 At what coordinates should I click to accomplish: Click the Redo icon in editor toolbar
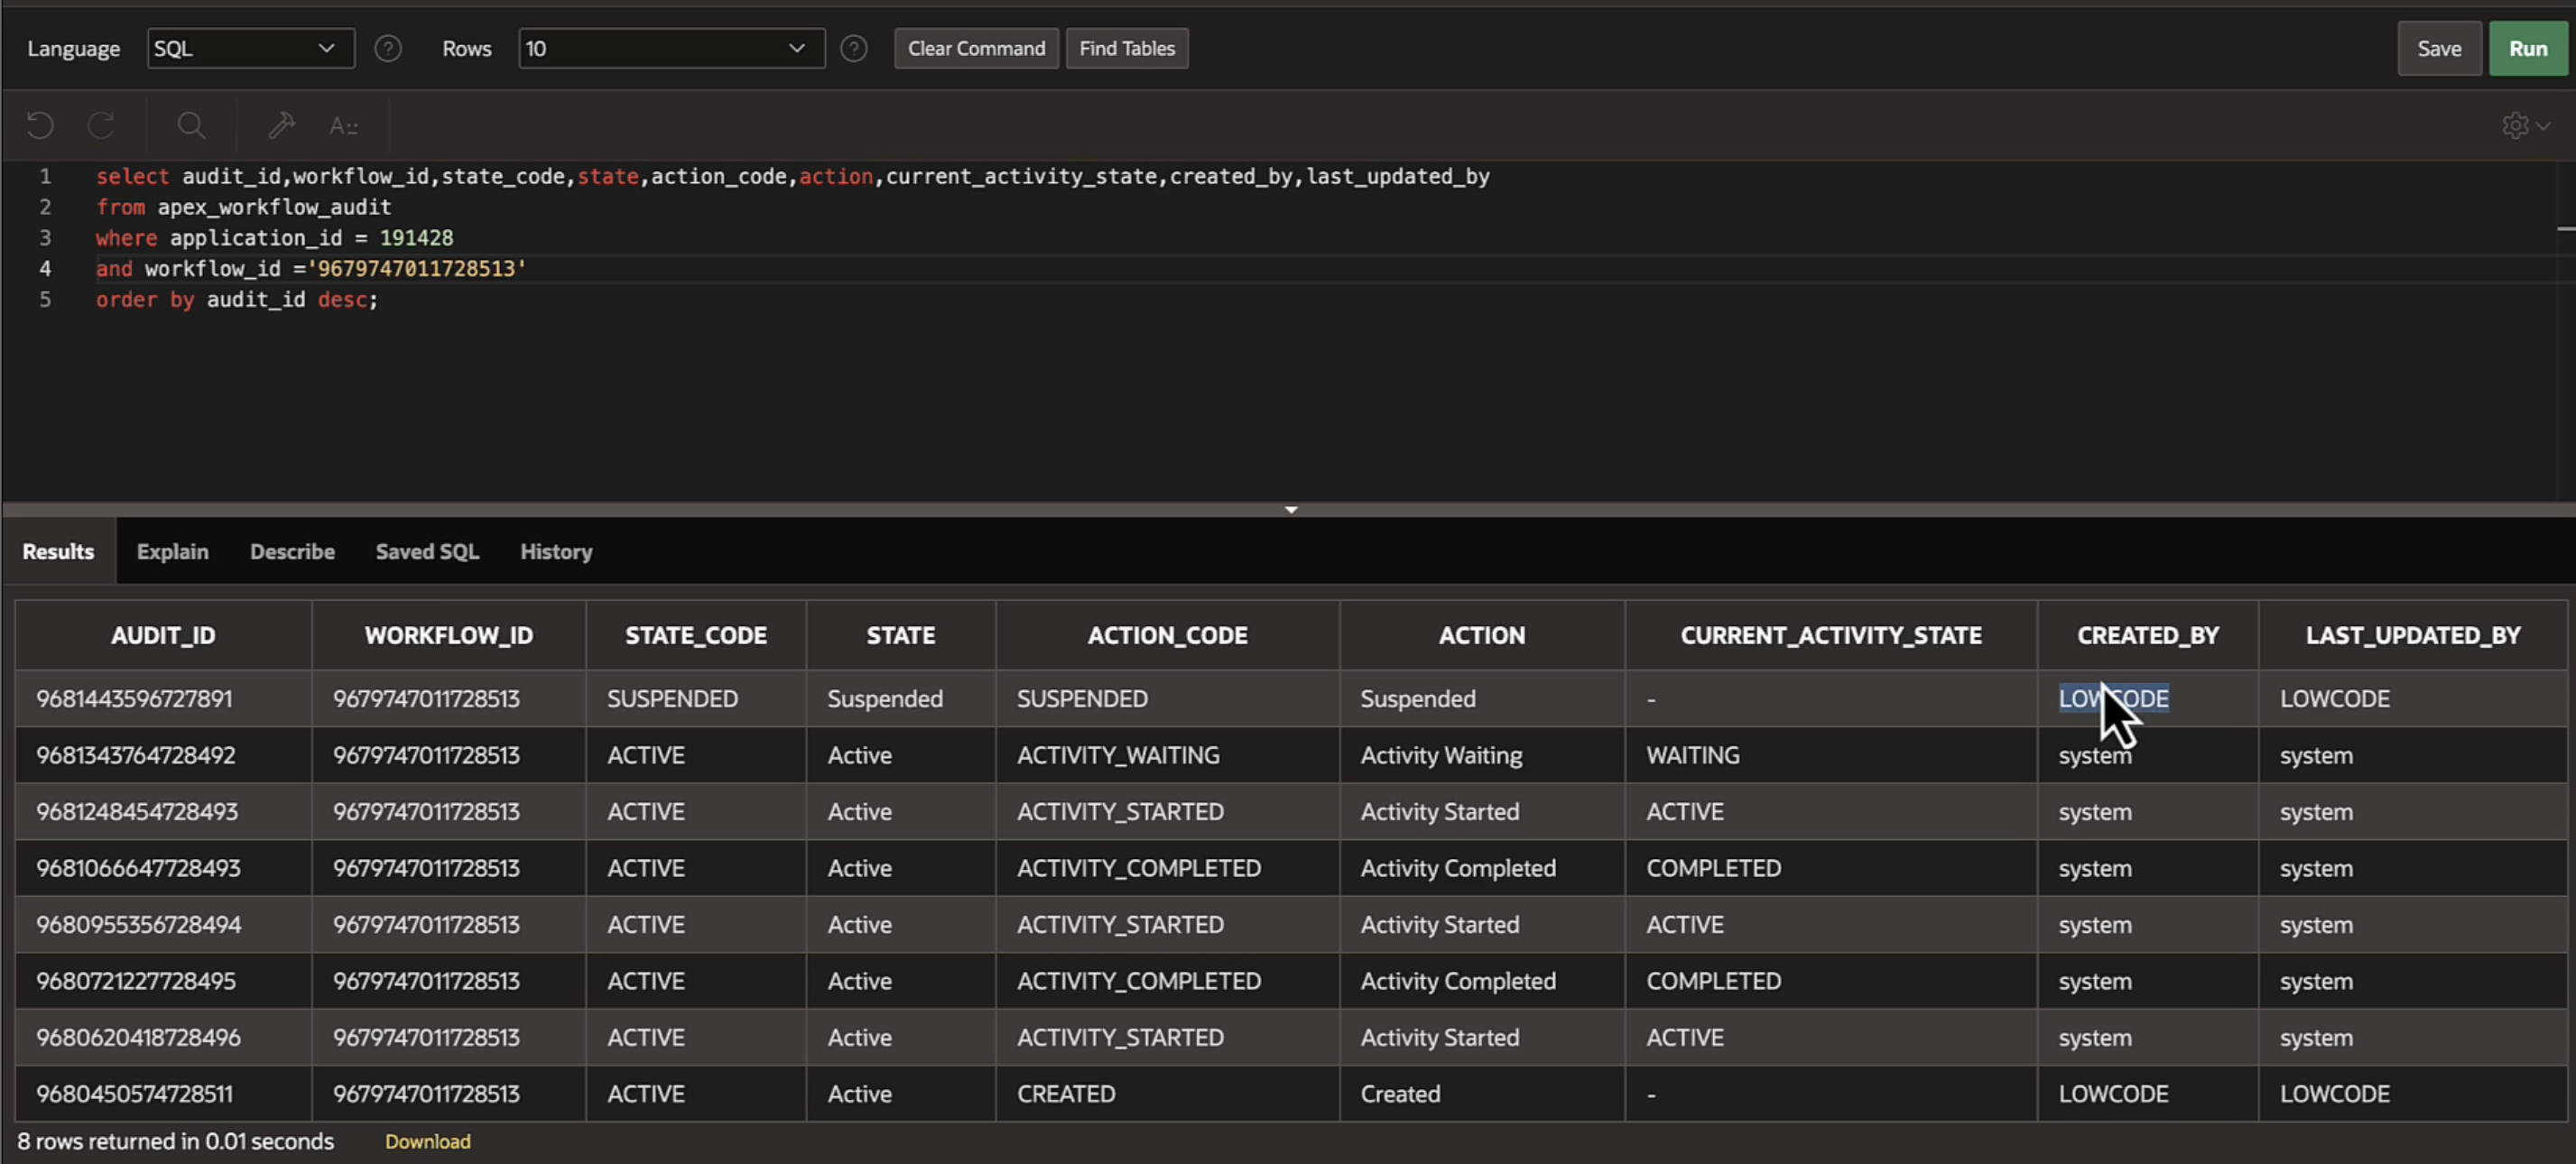101,125
